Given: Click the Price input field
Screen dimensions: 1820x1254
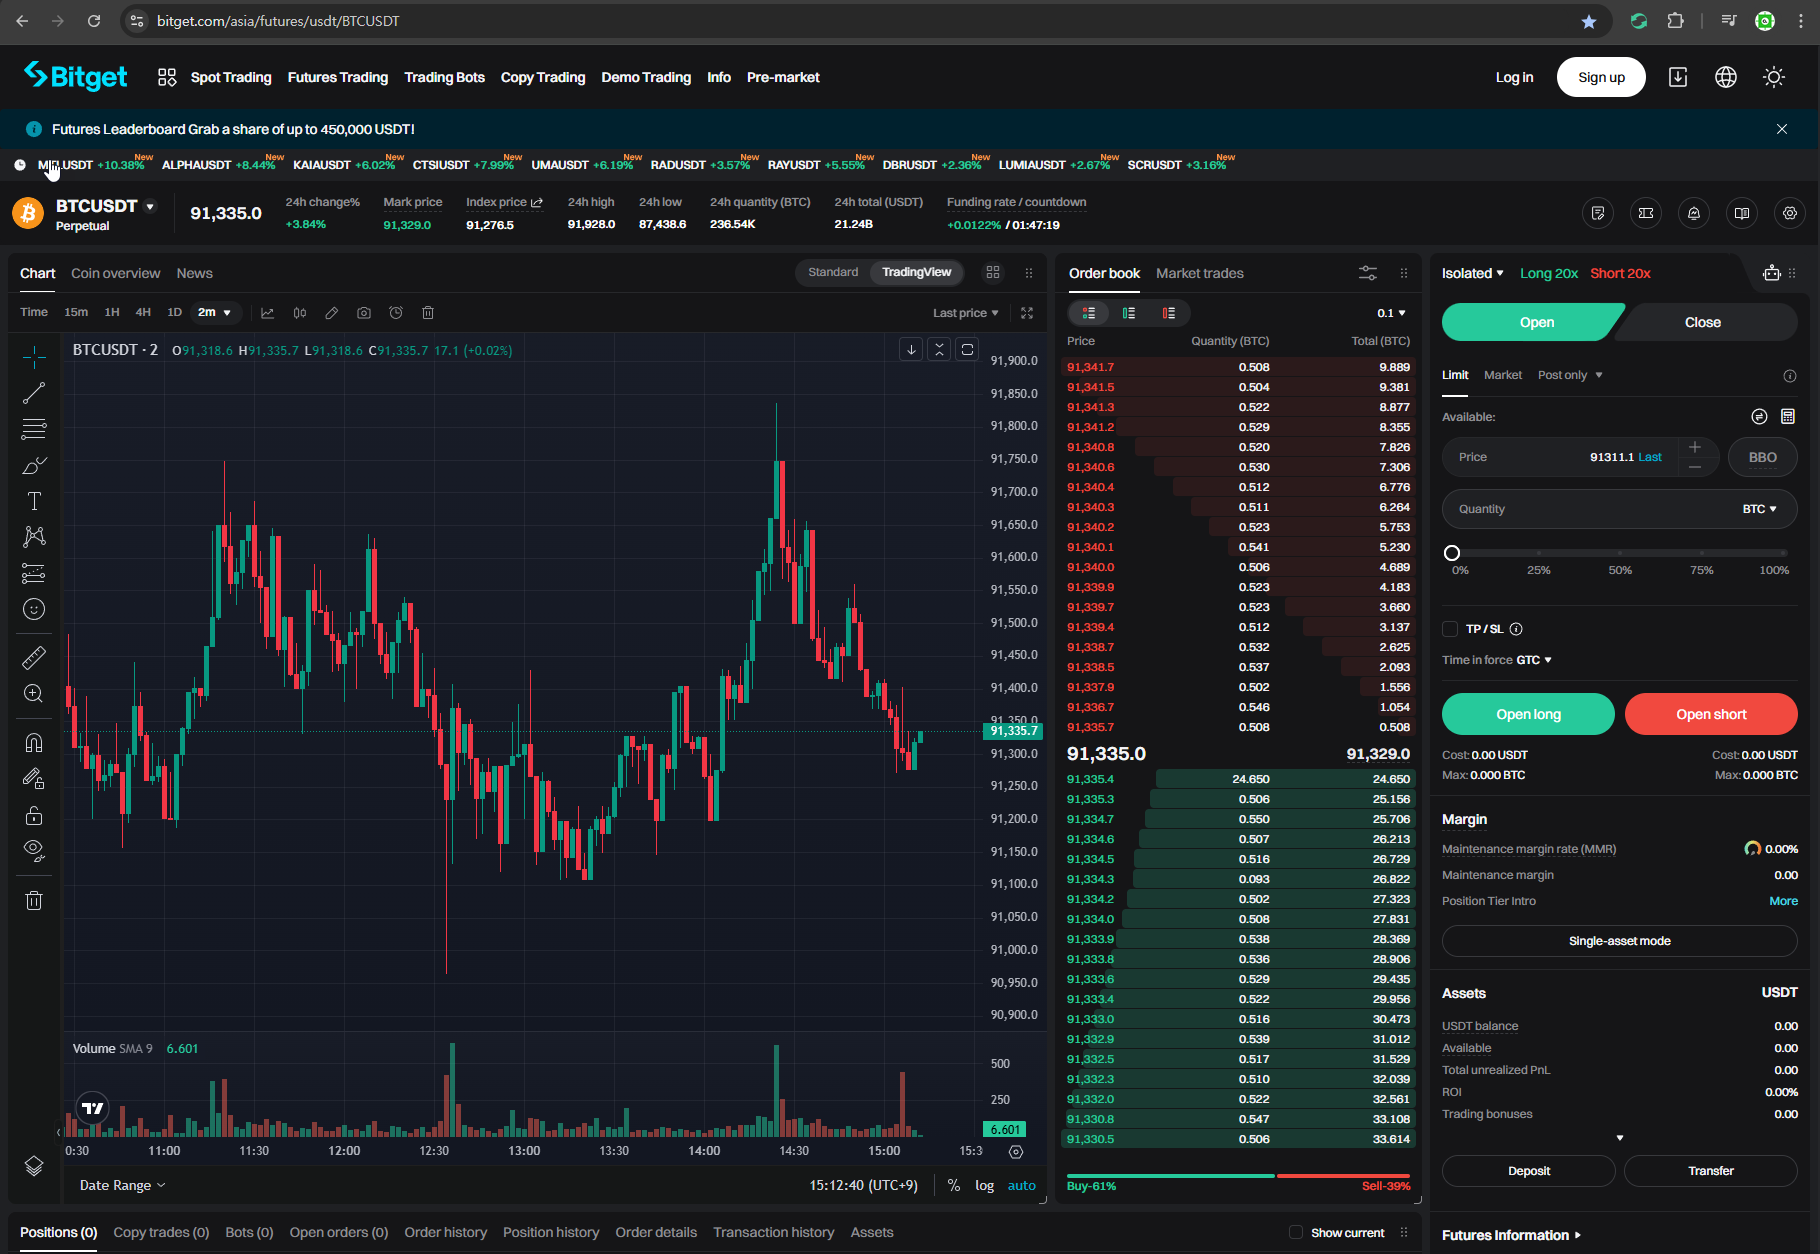Looking at the screenshot, I should point(1580,457).
